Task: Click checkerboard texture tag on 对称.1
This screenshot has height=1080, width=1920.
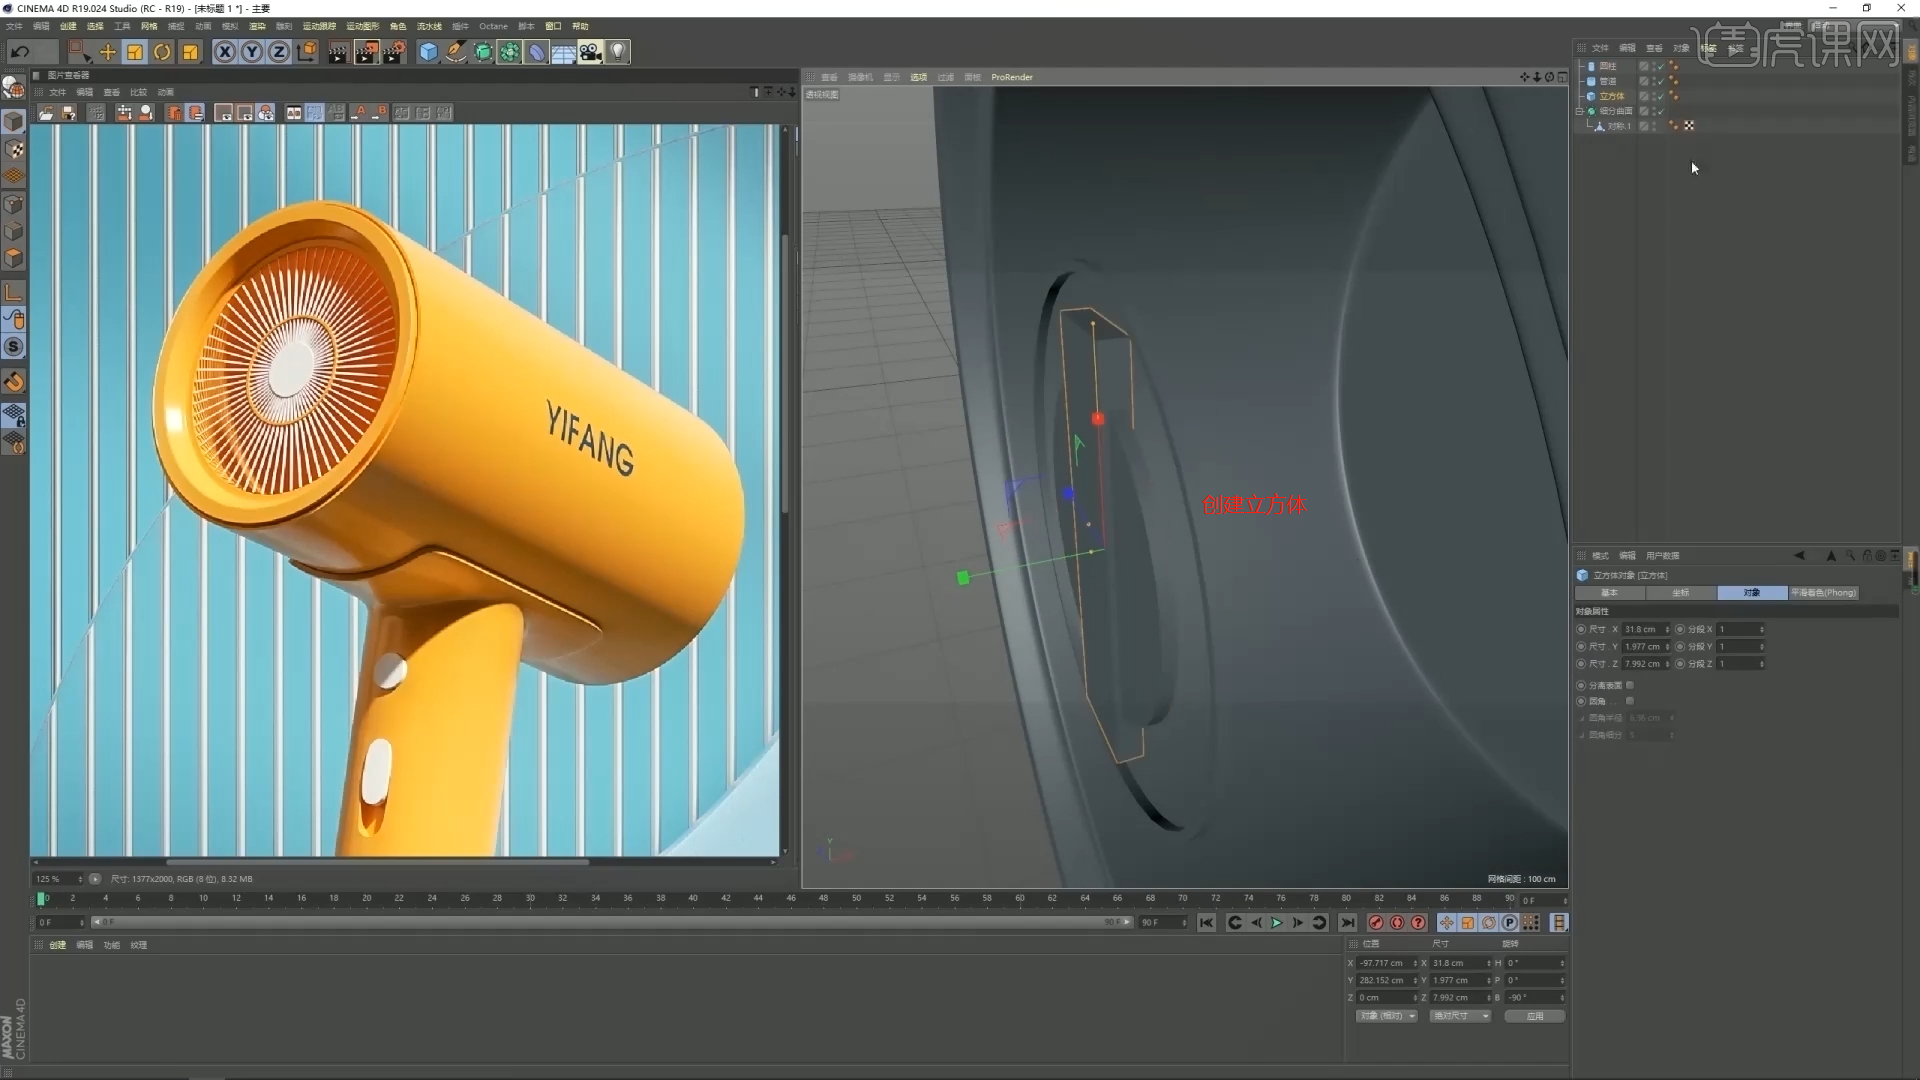Action: click(1689, 126)
